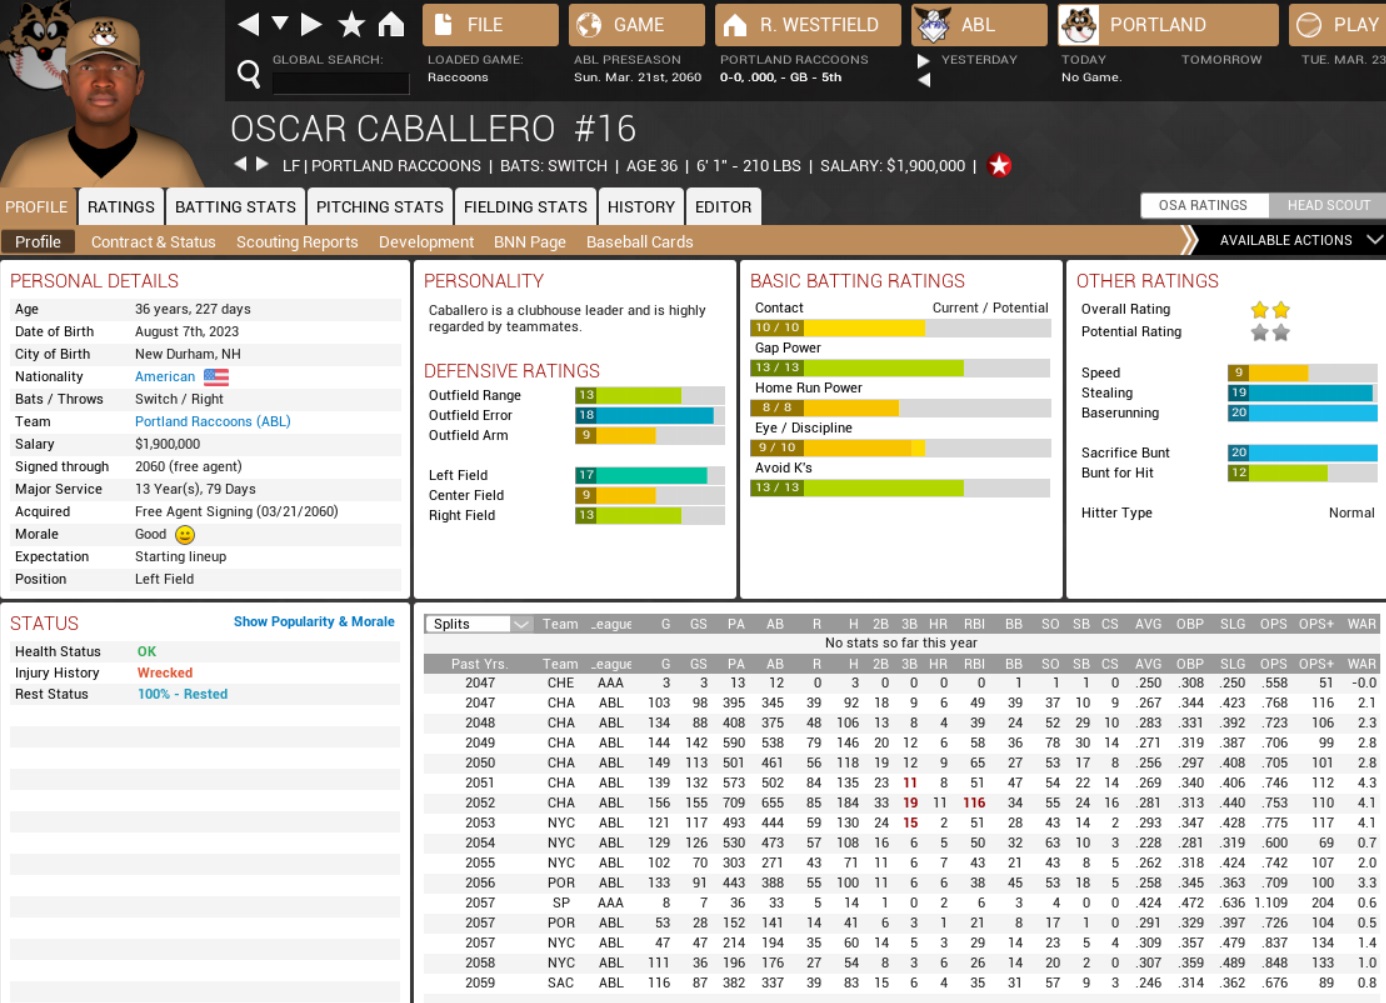Open the Scouting Reports subtab
Screen dimensions: 1386x1003
(297, 242)
